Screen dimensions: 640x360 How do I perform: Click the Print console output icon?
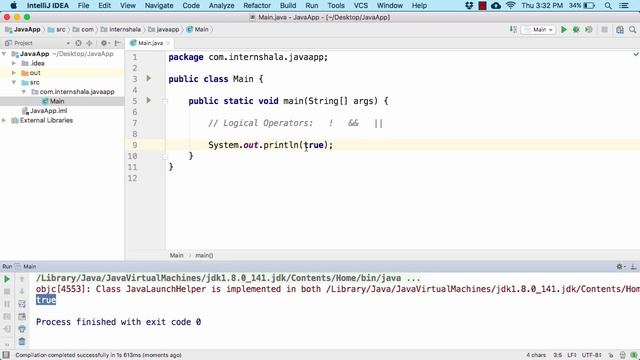point(22,329)
